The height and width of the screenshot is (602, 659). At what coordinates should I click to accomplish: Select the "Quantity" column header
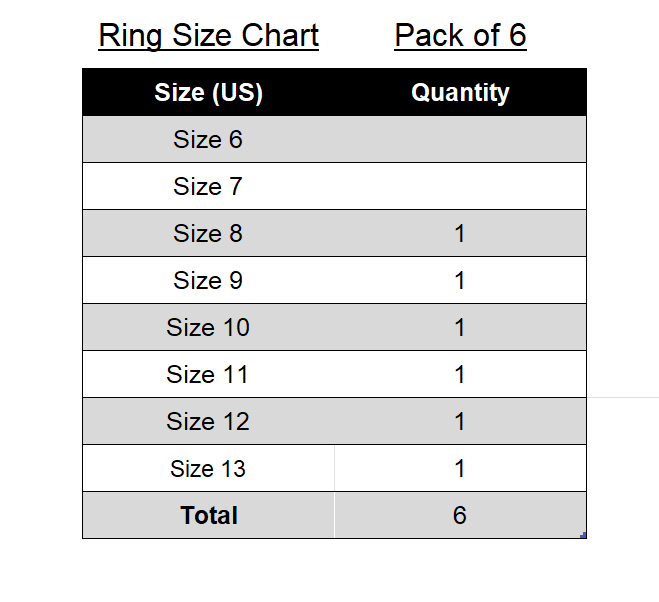point(460,93)
